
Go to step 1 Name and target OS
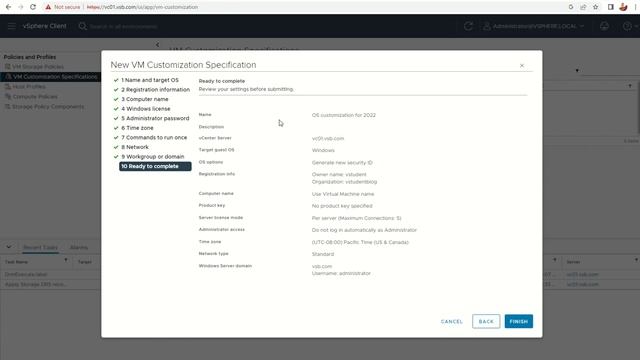150,80
